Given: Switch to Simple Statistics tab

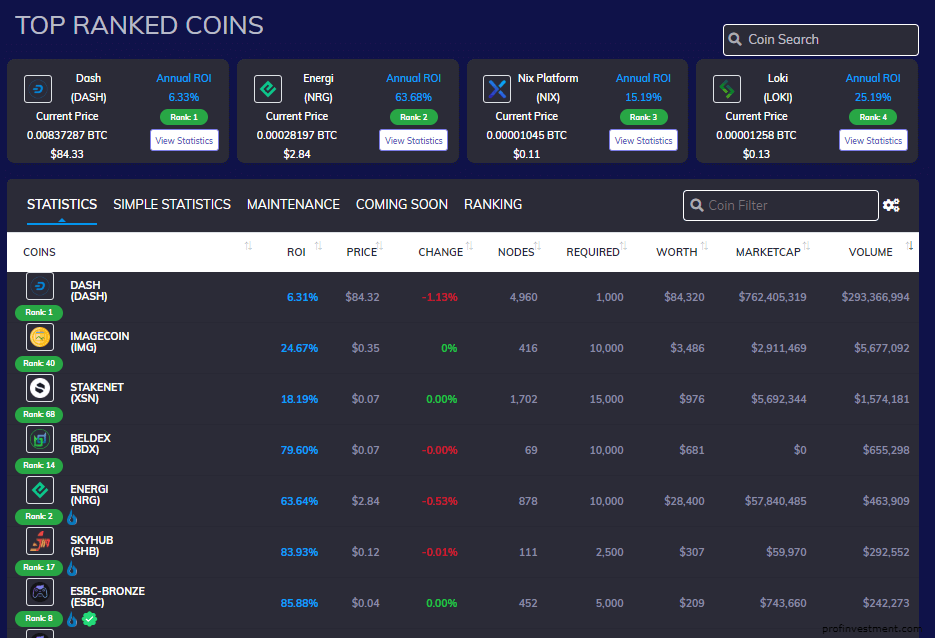Looking at the screenshot, I should [x=172, y=204].
